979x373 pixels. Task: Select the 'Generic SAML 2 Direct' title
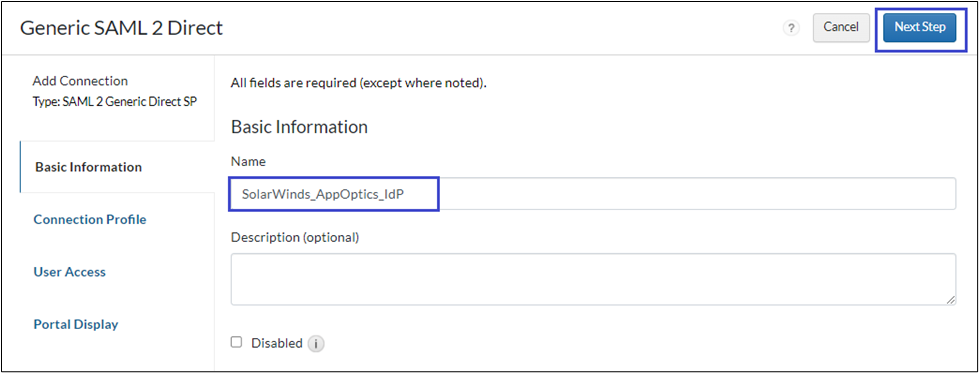coord(121,28)
